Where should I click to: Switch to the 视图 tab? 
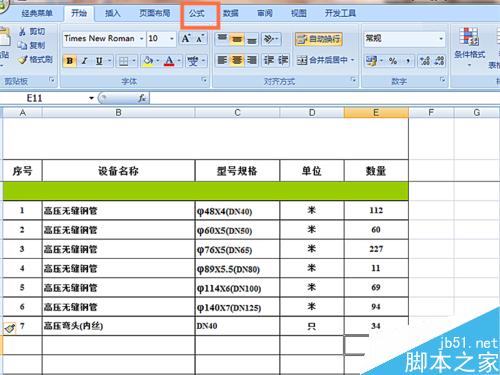tap(299, 13)
